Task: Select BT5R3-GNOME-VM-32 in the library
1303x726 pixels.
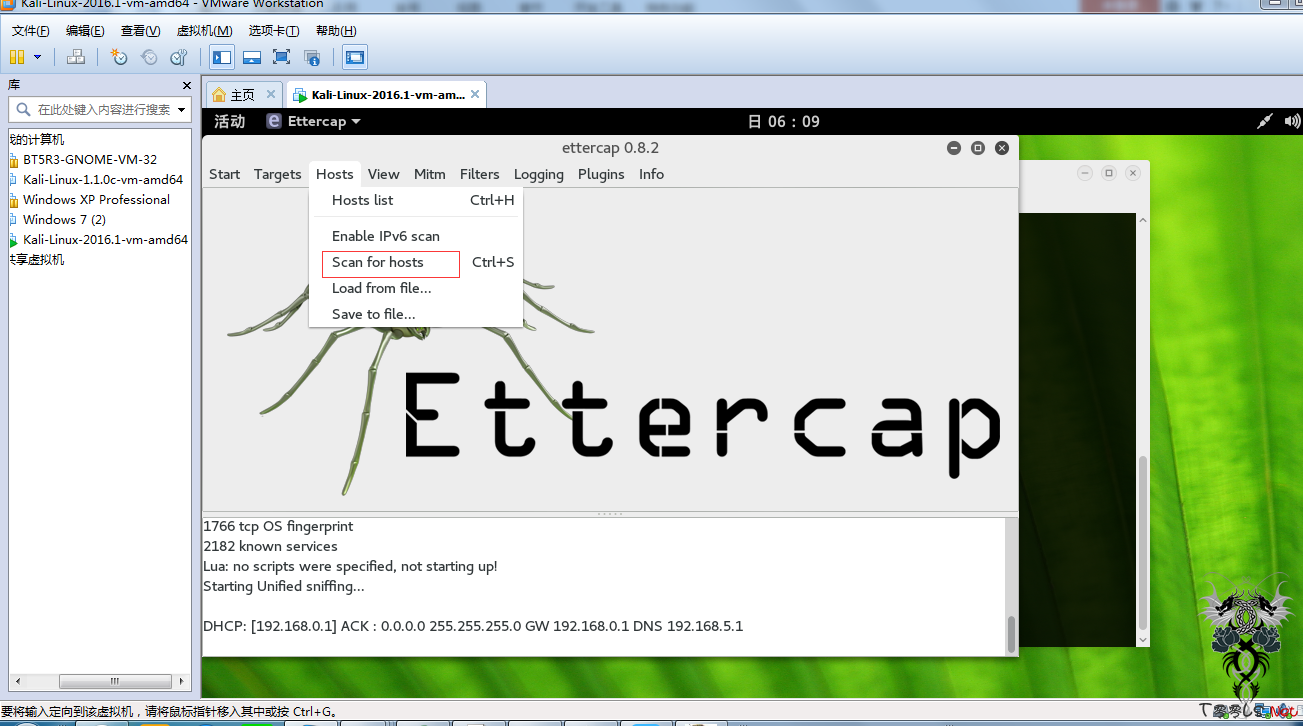Action: click(90, 160)
